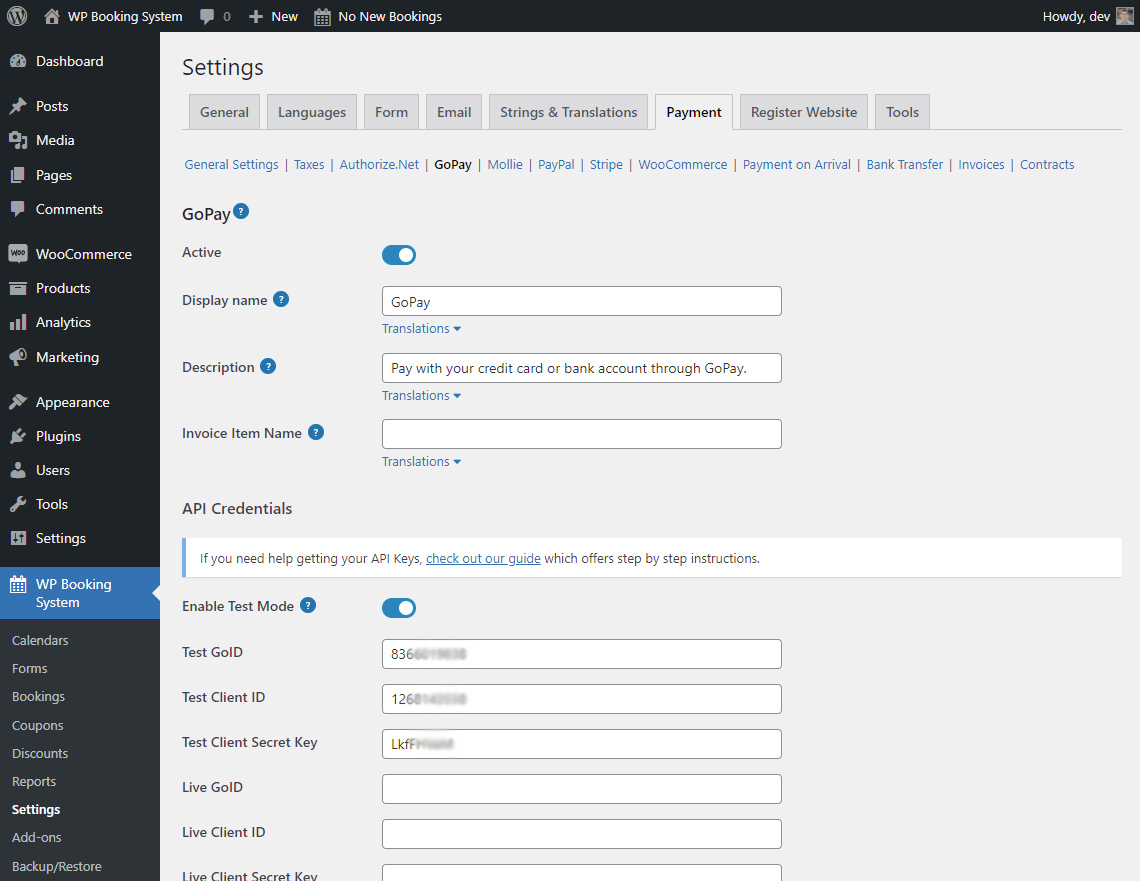Open Bank Transfer settings
This screenshot has width=1140, height=881.
904,164
